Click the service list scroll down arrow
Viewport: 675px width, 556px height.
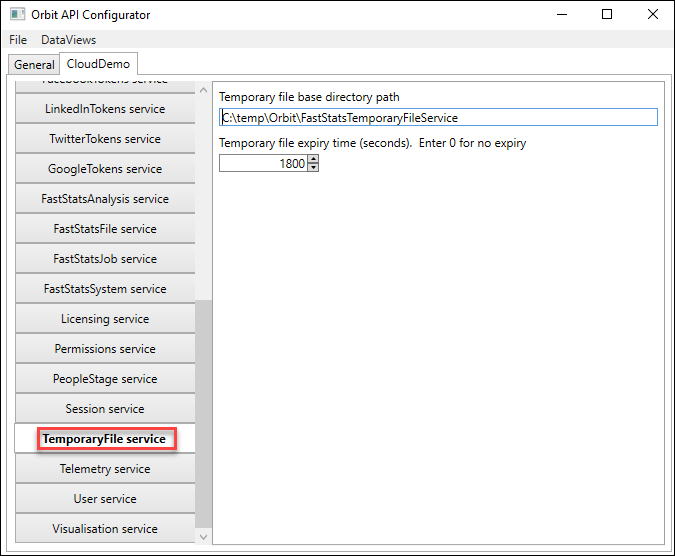pos(204,537)
